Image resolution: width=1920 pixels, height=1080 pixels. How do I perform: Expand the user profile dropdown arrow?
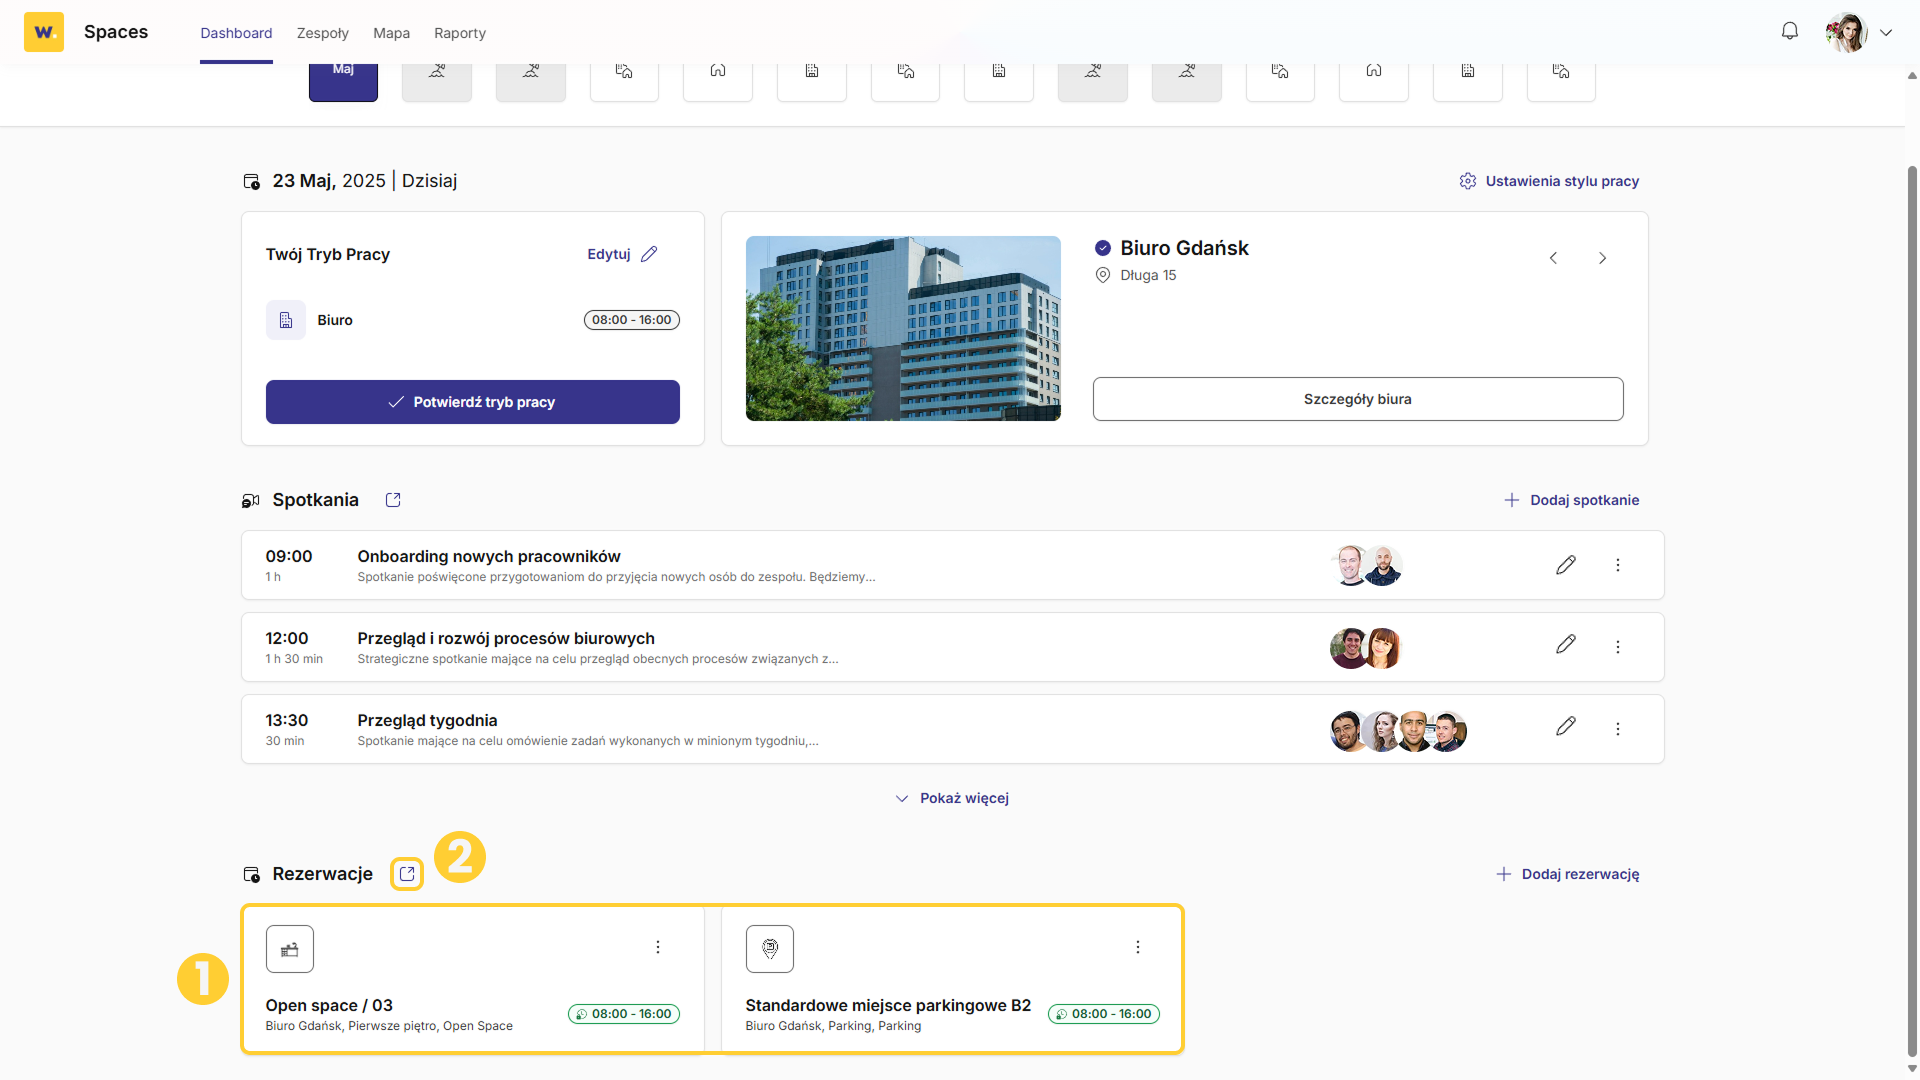[1886, 32]
